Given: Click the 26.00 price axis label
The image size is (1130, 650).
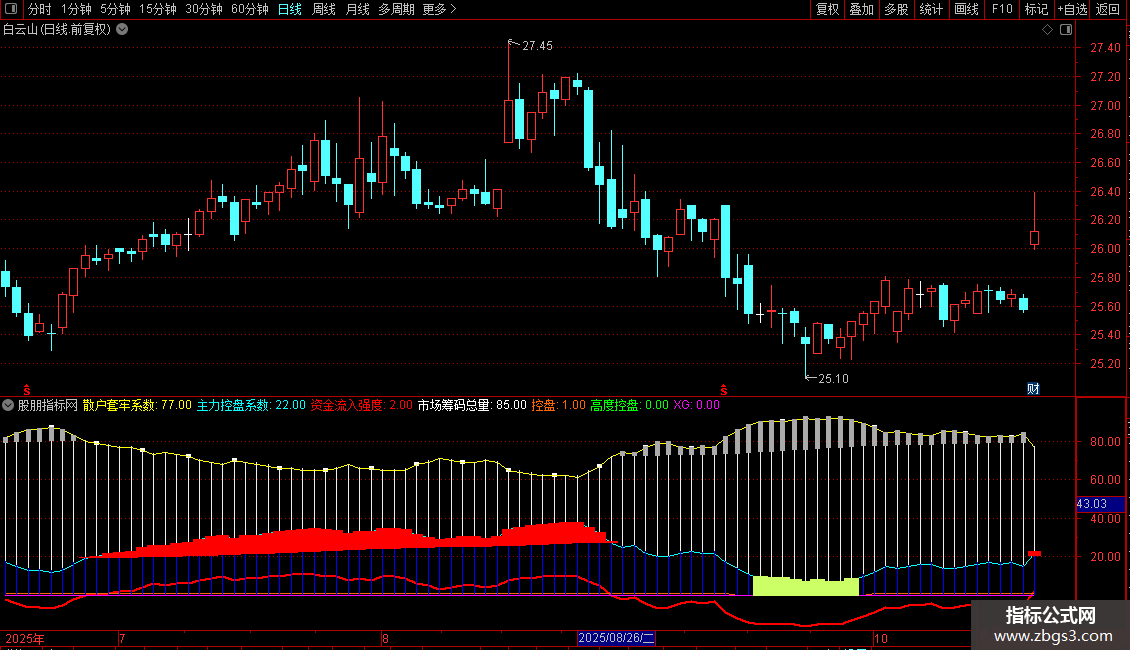Looking at the screenshot, I should 1105,249.
